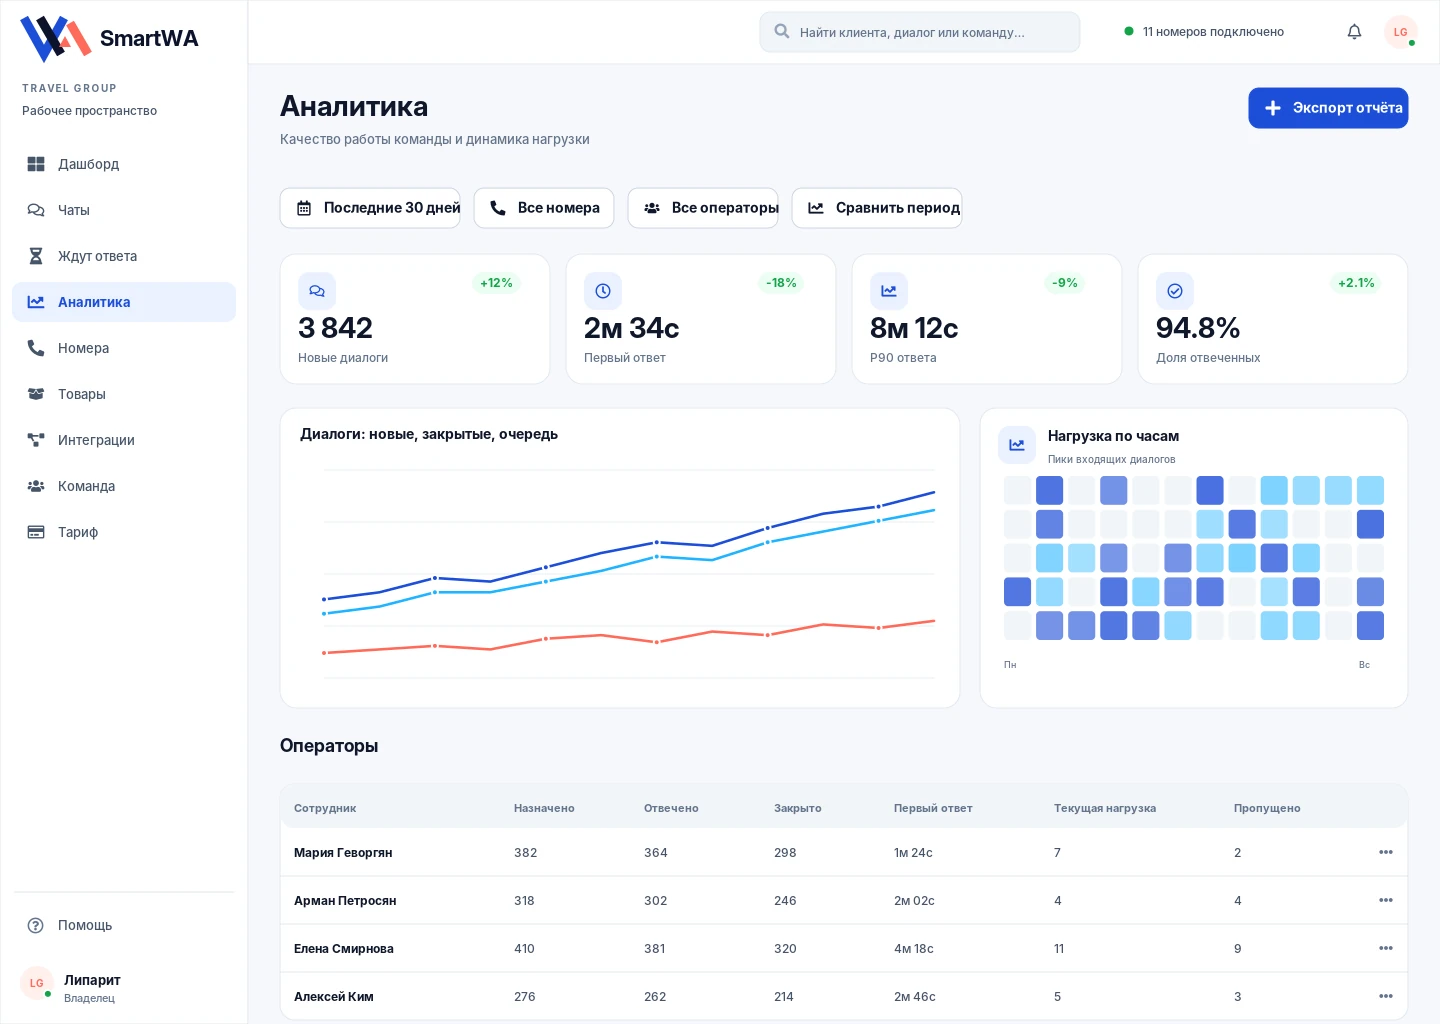Click the Сотрудник column header
This screenshot has width=1440, height=1024.
(325, 808)
